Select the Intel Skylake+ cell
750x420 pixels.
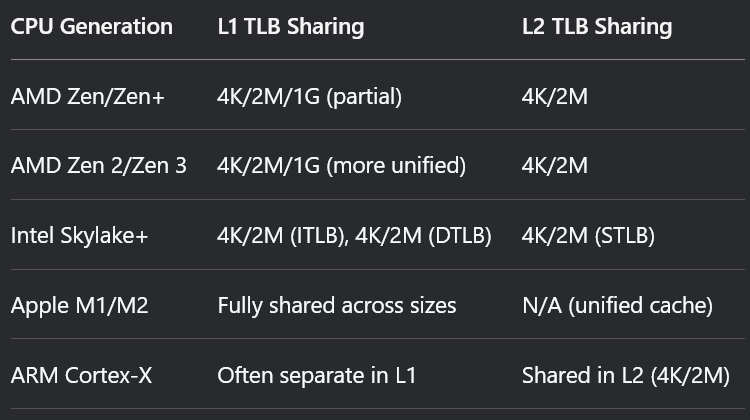(x=79, y=236)
